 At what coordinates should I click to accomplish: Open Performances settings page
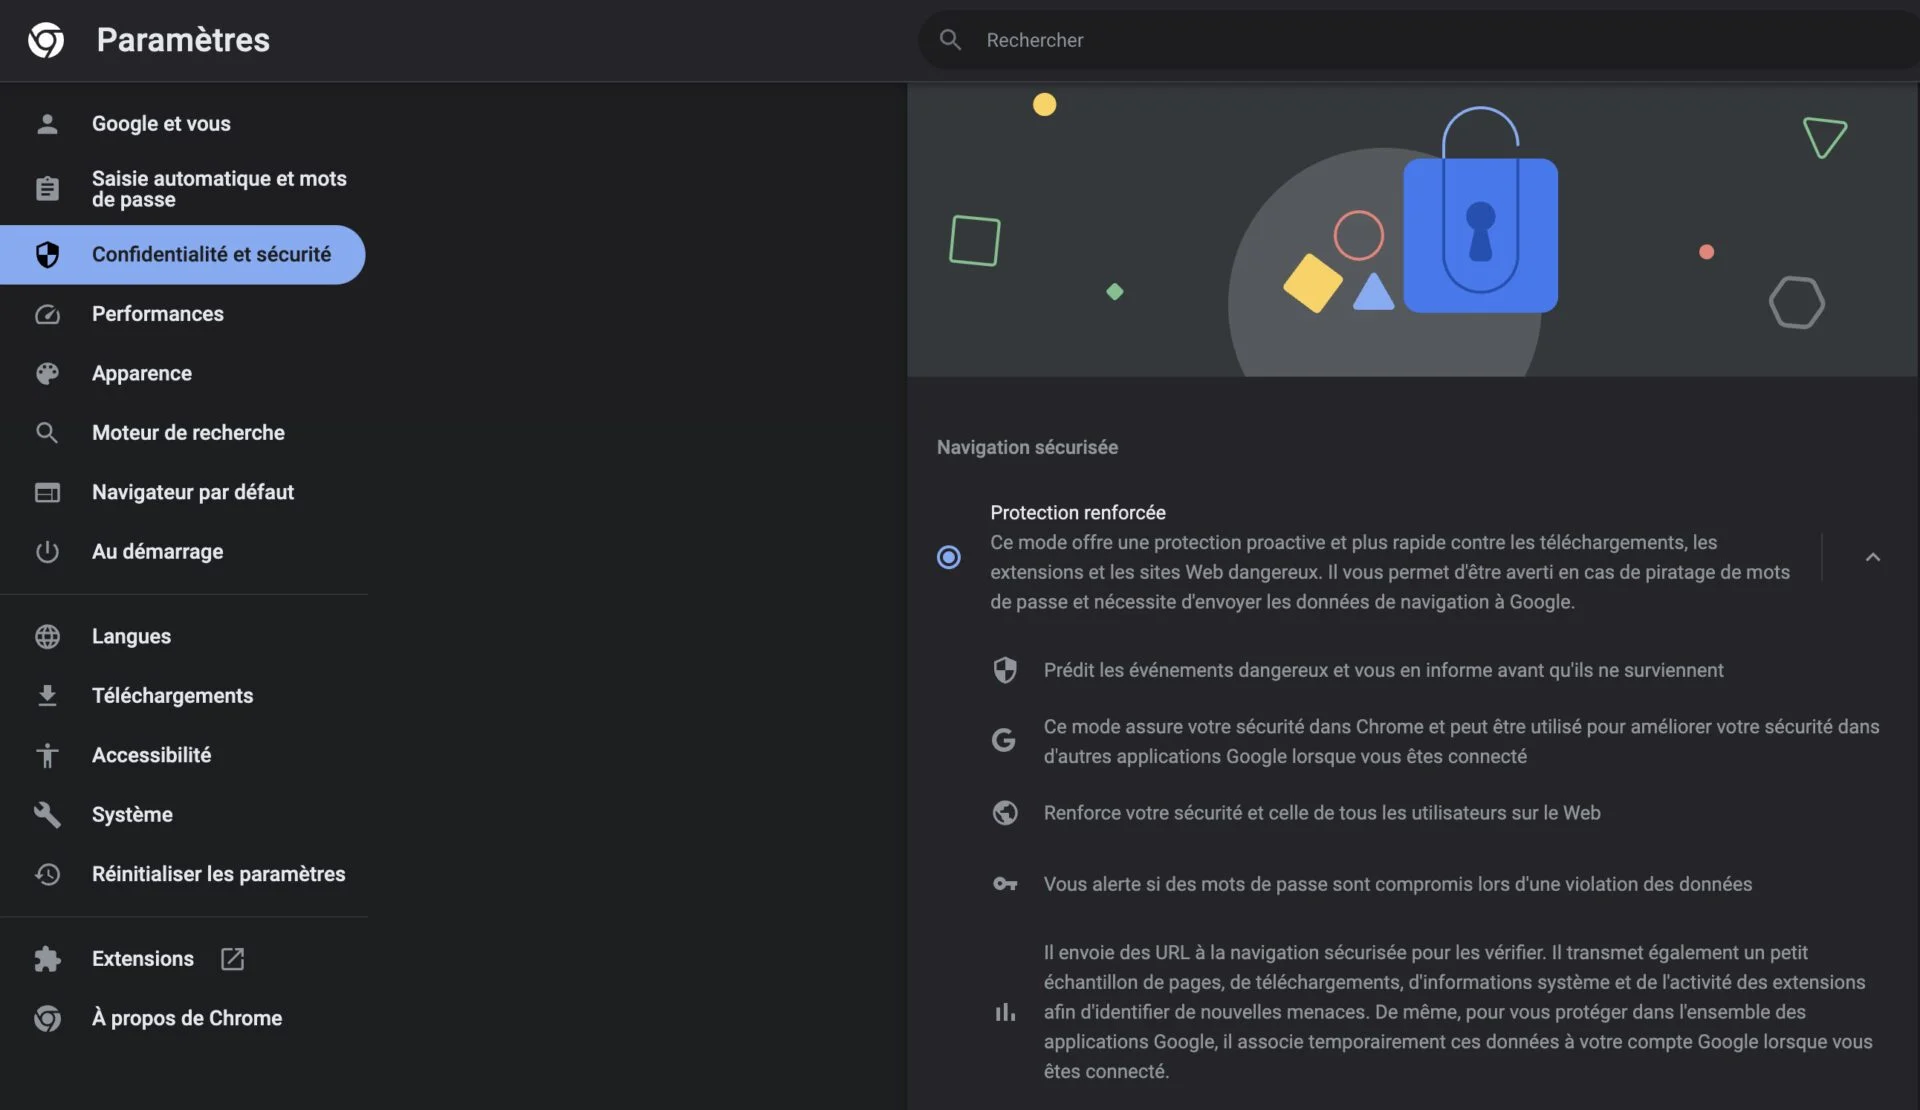click(x=157, y=313)
